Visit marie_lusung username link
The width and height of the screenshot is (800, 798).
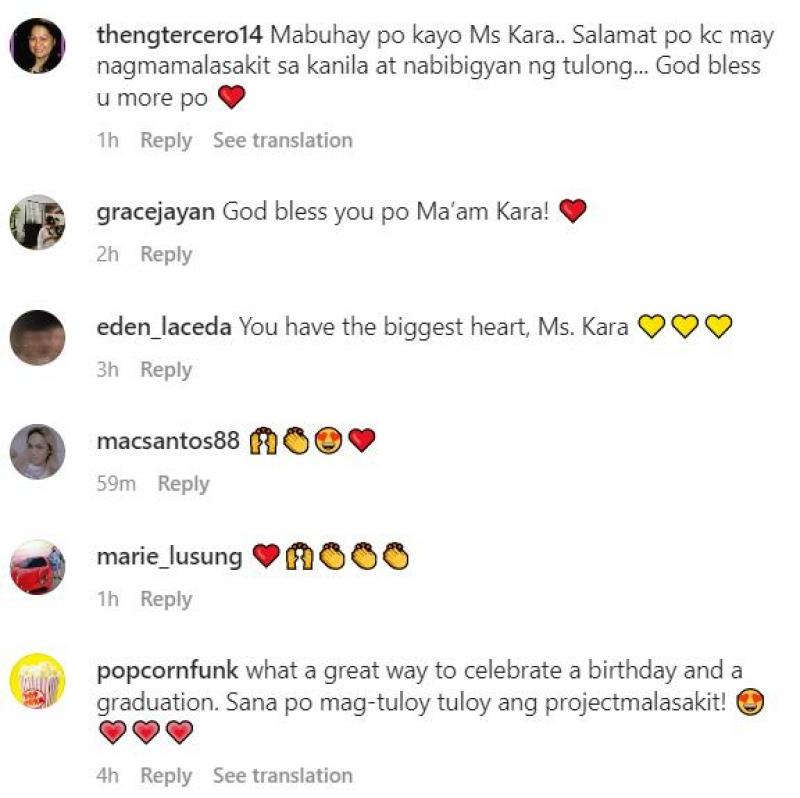[169, 556]
